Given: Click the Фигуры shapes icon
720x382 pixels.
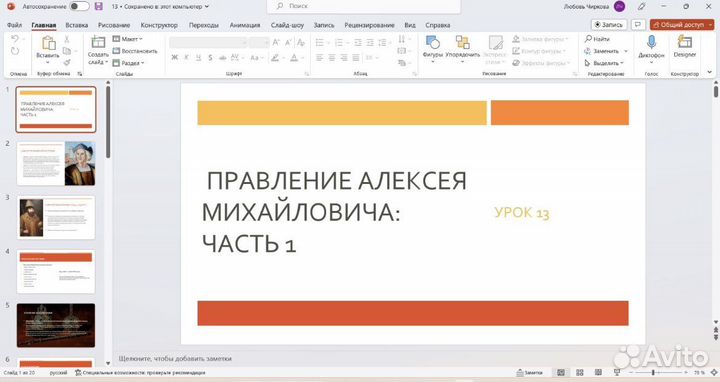Looking at the screenshot, I should click(x=433, y=42).
